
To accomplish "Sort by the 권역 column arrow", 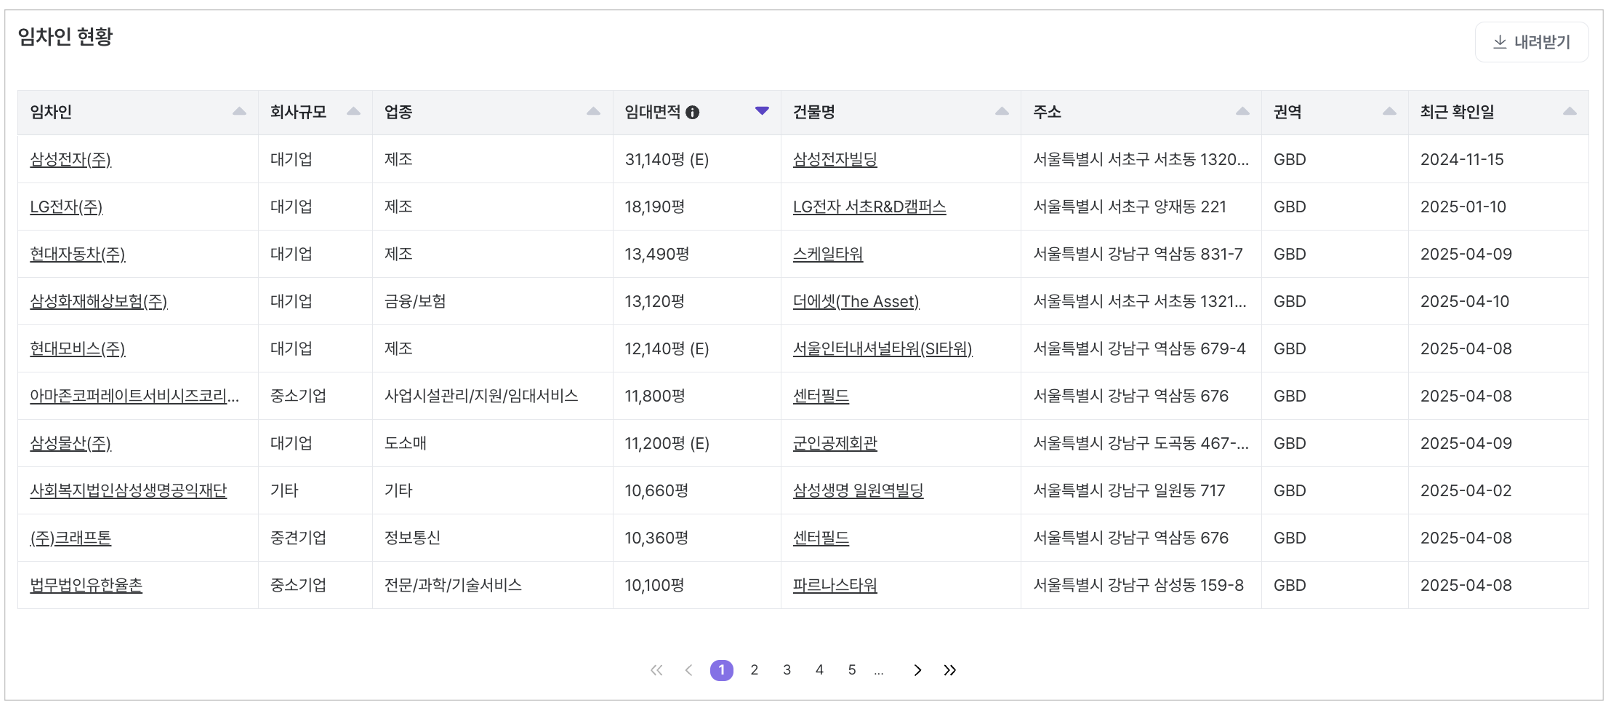I will 1389,112.
